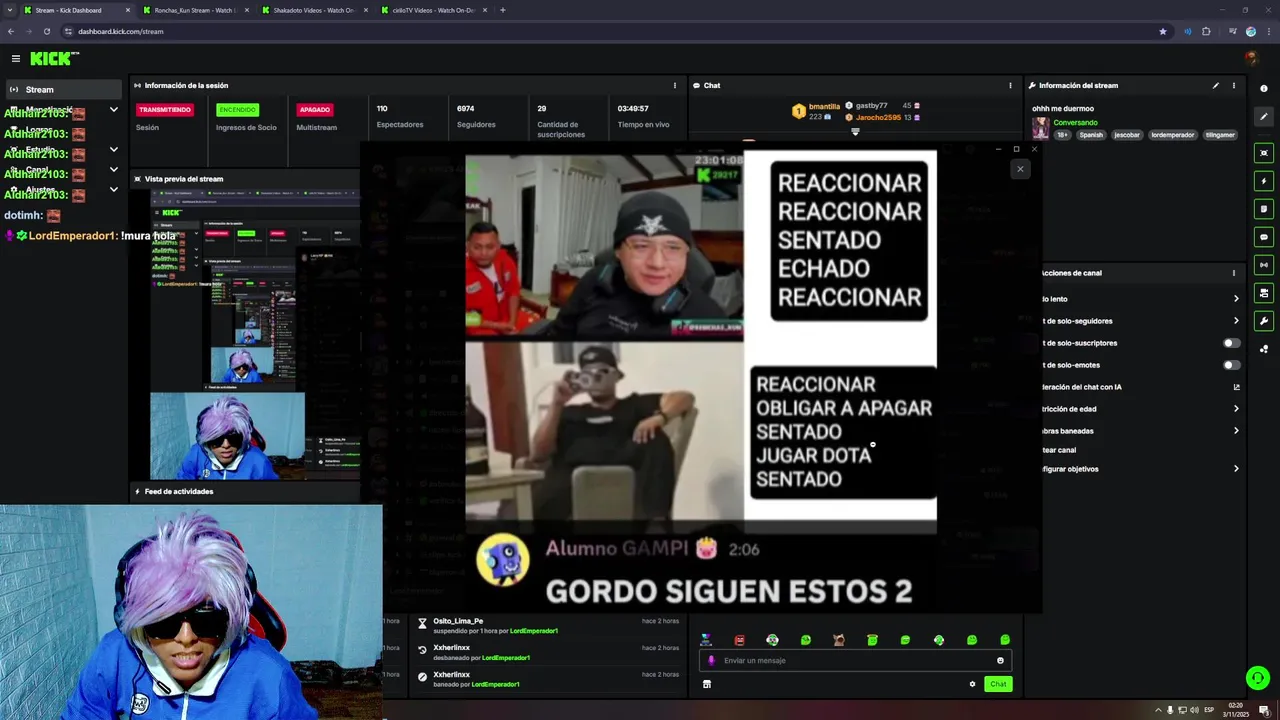Screen dimensions: 1280x720
Task: Click the pencil icon in right toolbar
Action: pos(1264,117)
